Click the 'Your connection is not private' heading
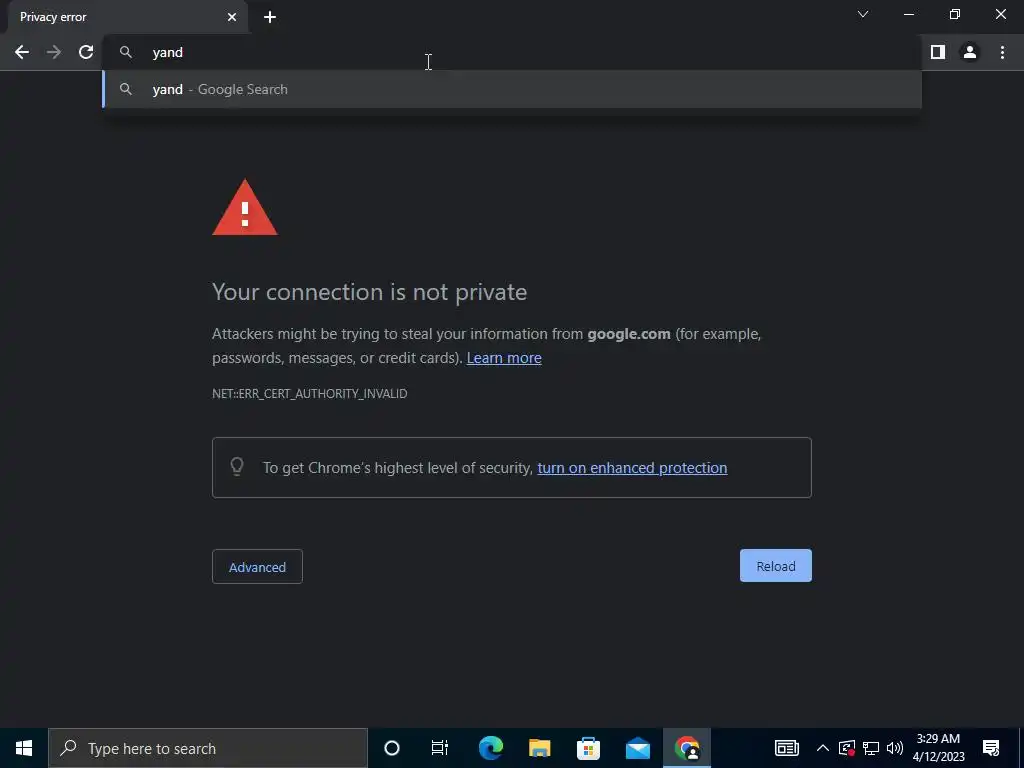The width and height of the screenshot is (1024, 768). (370, 292)
